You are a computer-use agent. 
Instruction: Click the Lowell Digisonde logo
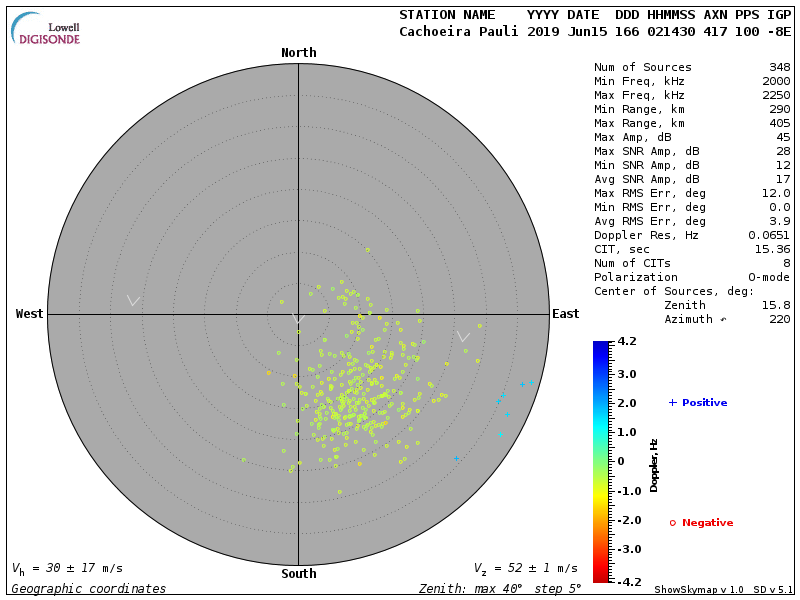pos(46,30)
